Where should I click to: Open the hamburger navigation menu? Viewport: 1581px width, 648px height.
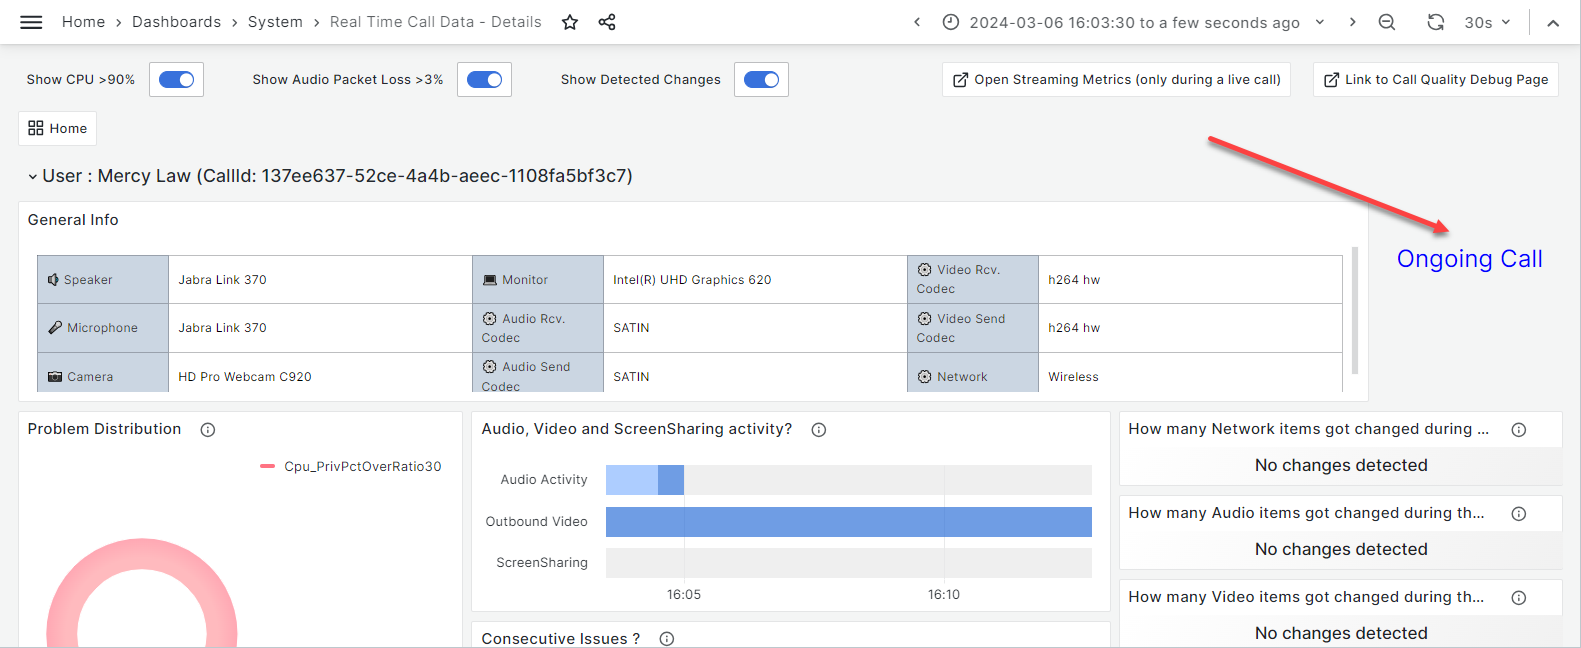(x=31, y=22)
